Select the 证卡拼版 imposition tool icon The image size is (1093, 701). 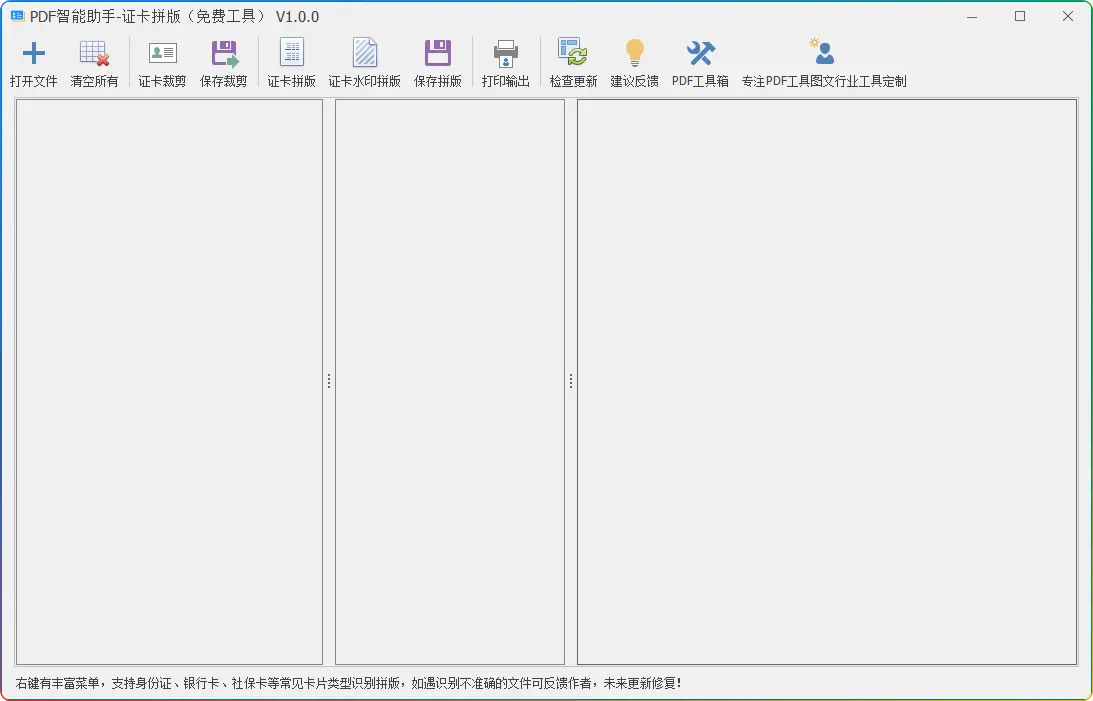[291, 62]
